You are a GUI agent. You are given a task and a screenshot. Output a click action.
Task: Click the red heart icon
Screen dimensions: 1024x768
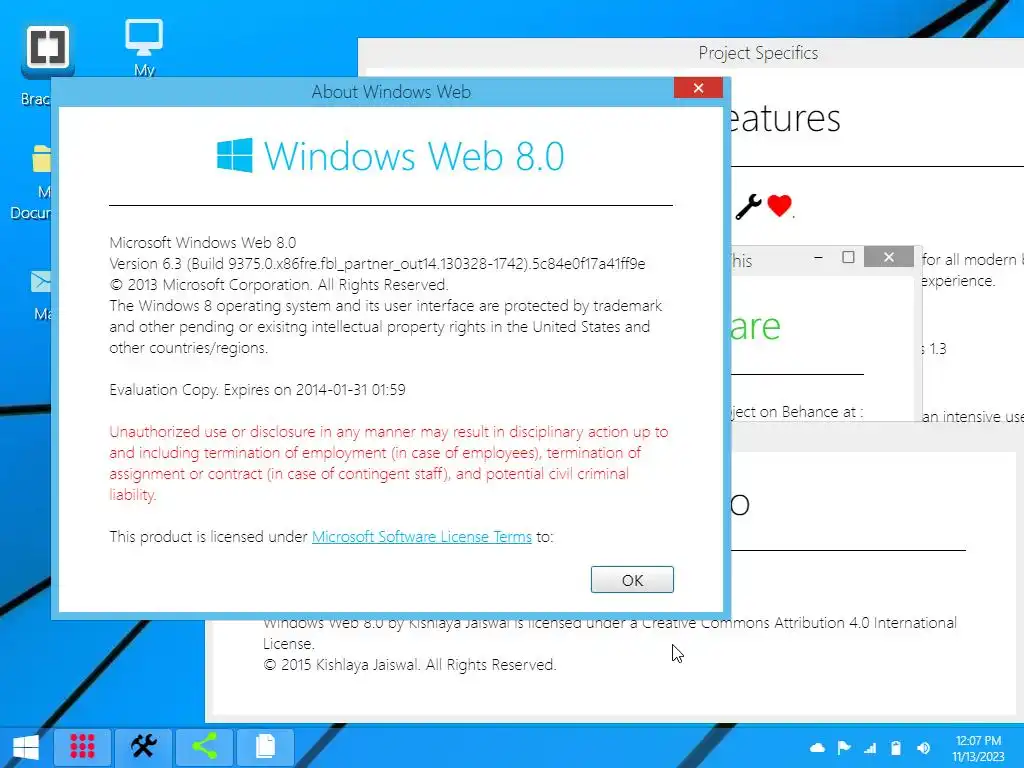tap(779, 205)
